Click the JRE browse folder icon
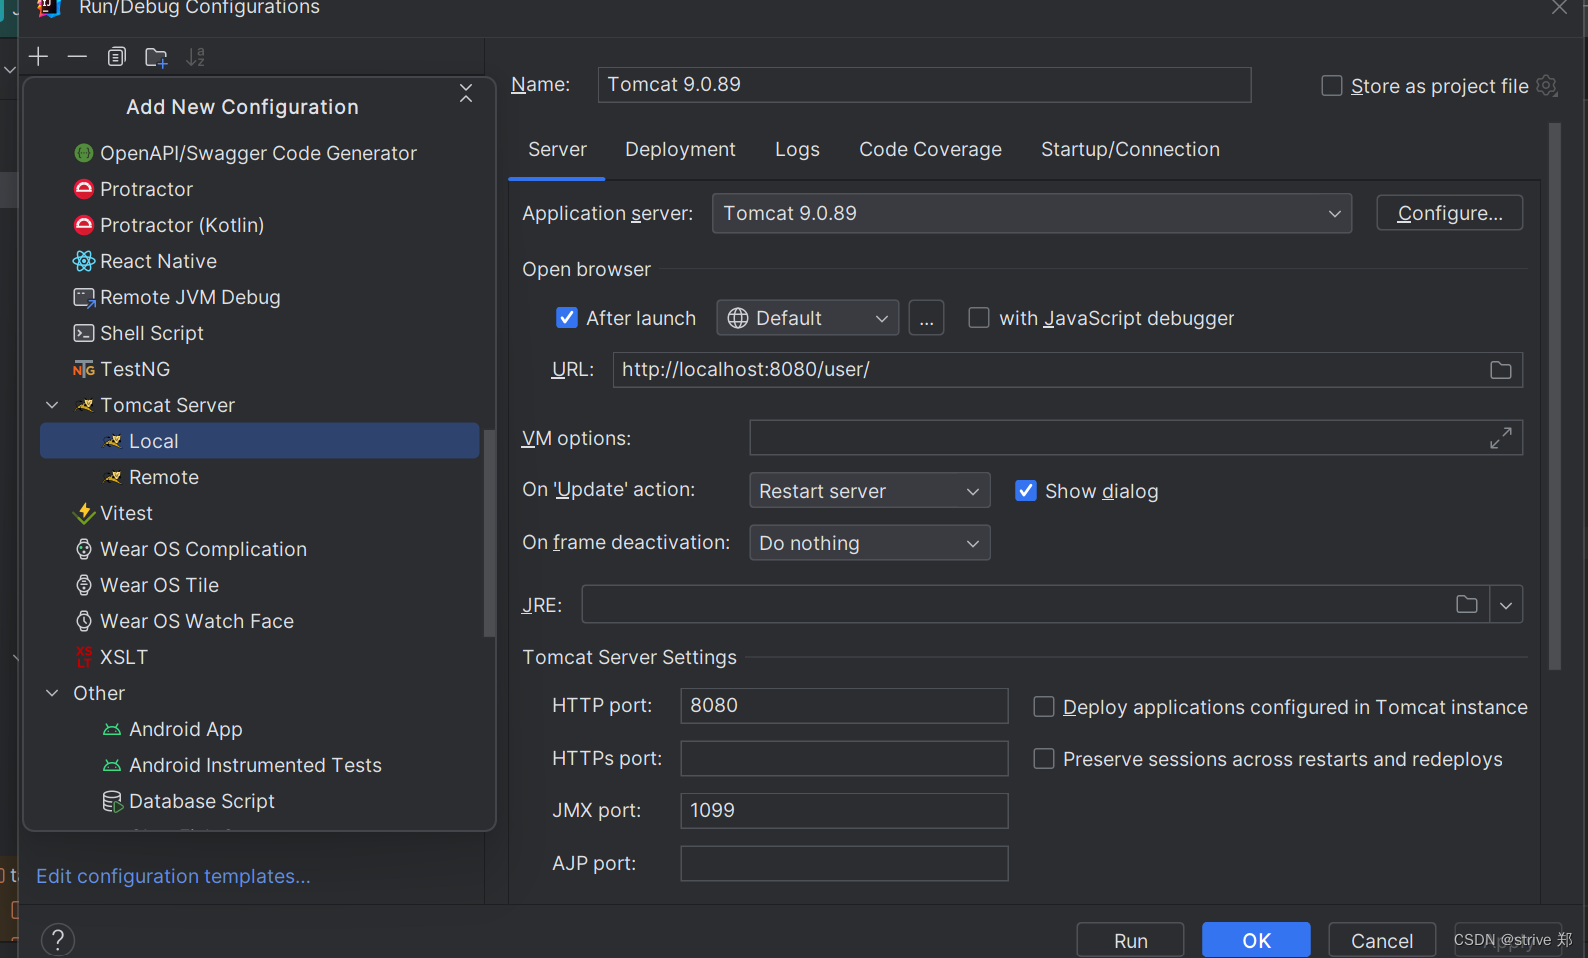 pyautogui.click(x=1466, y=604)
